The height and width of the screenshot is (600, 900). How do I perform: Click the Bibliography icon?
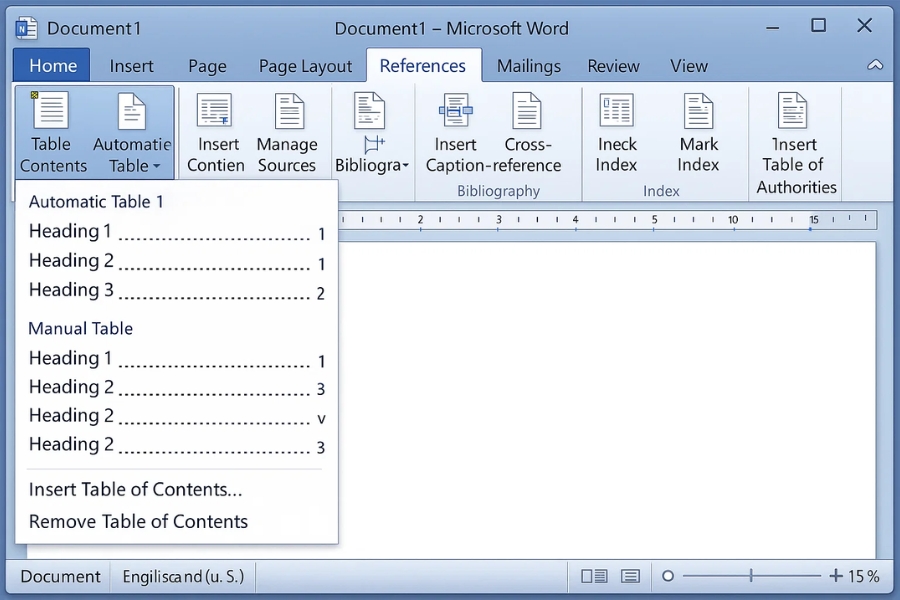(x=371, y=115)
